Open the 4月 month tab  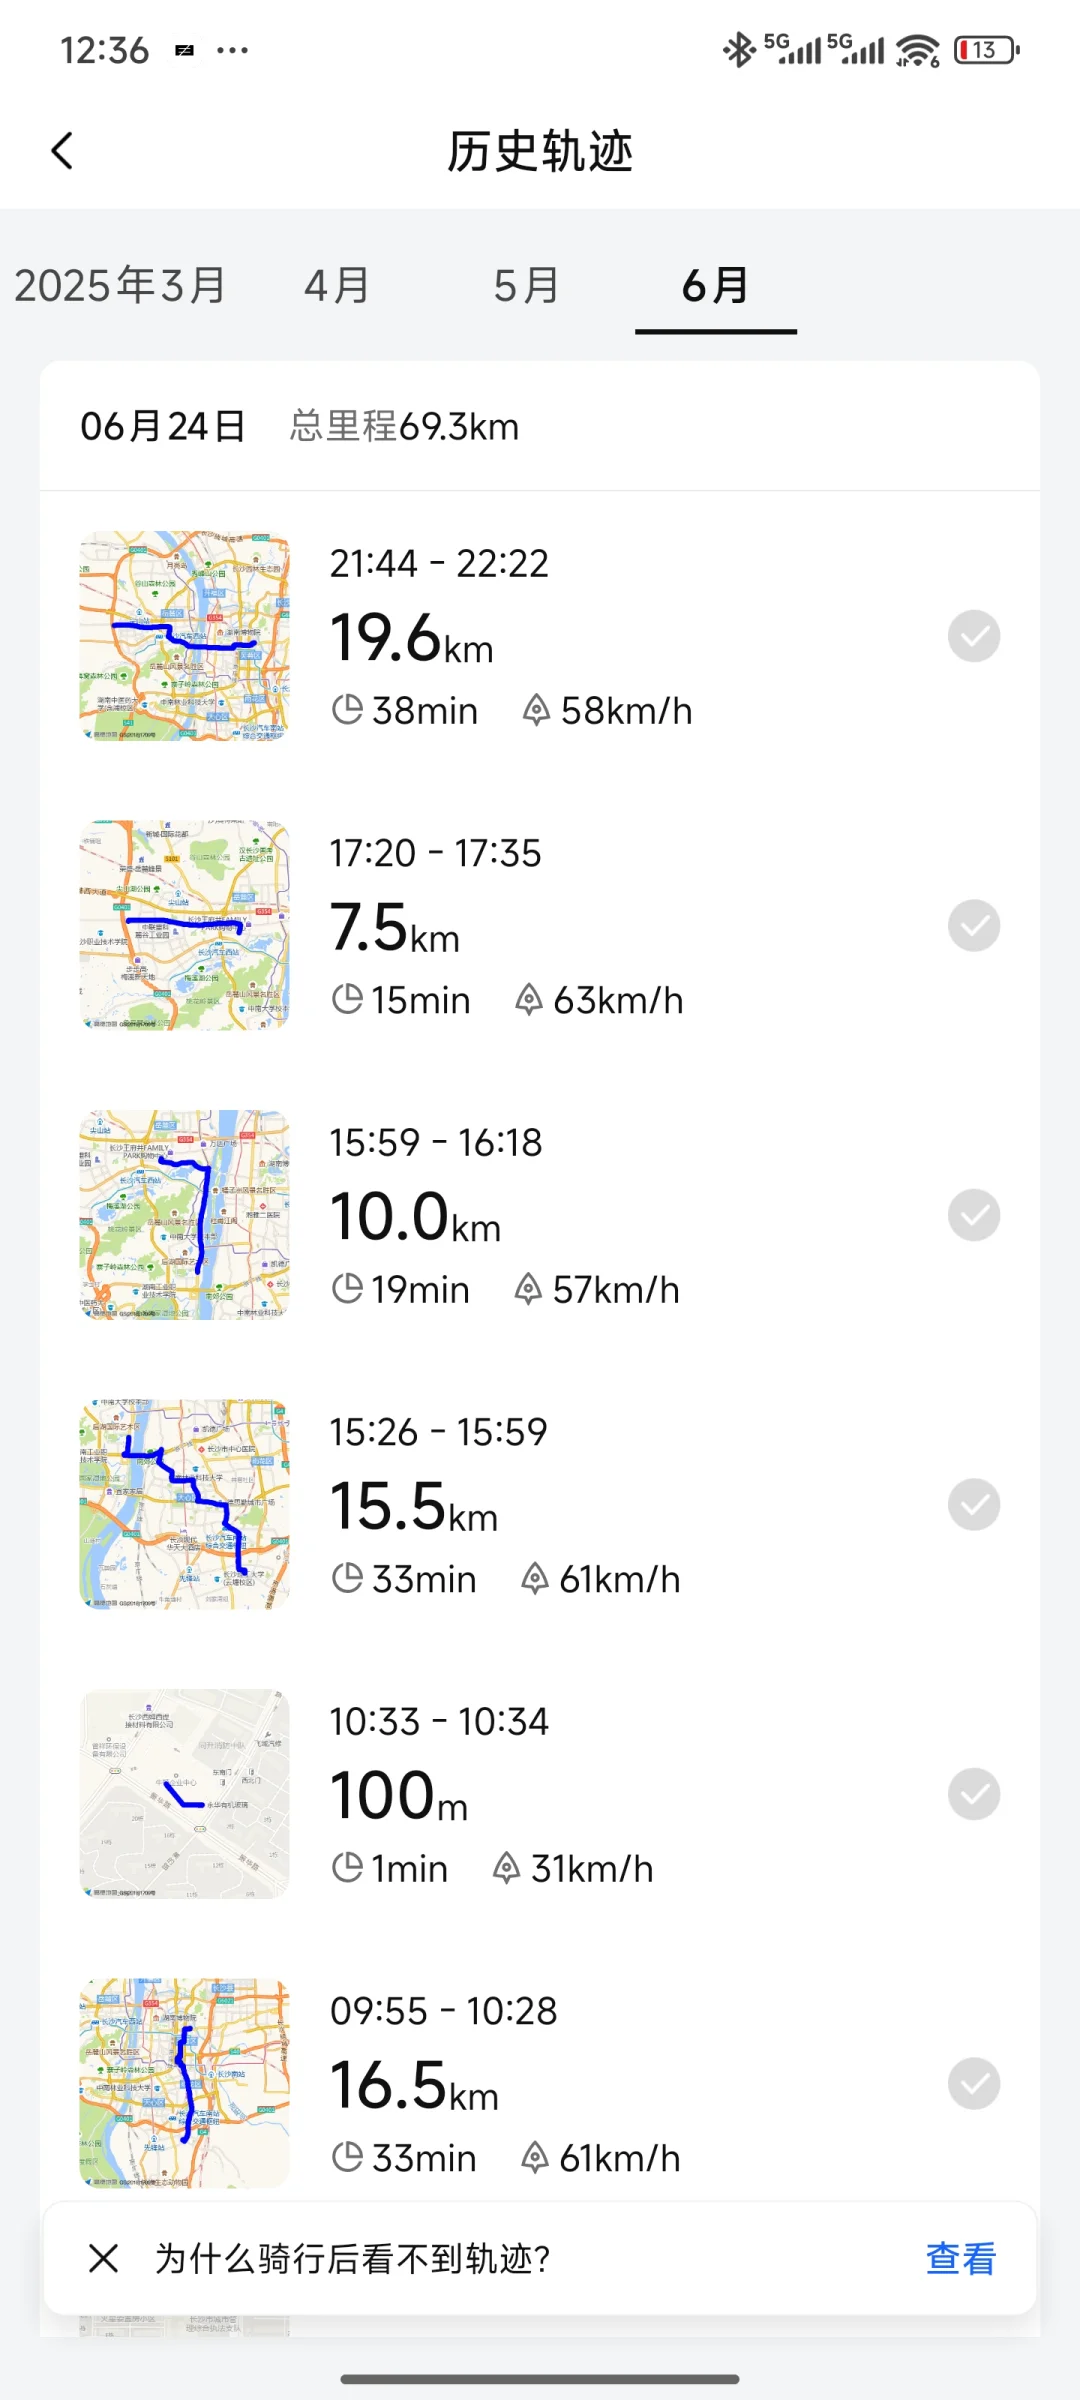point(337,286)
